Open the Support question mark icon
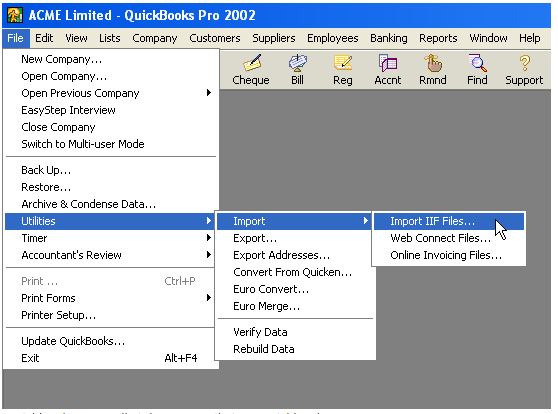 tap(524, 63)
